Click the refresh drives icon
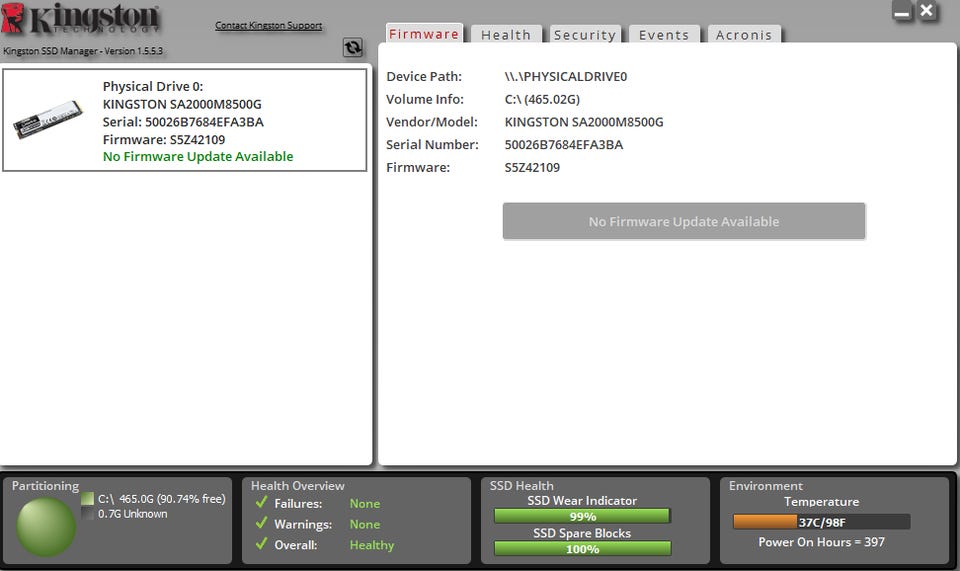960x571 pixels. tap(353, 48)
